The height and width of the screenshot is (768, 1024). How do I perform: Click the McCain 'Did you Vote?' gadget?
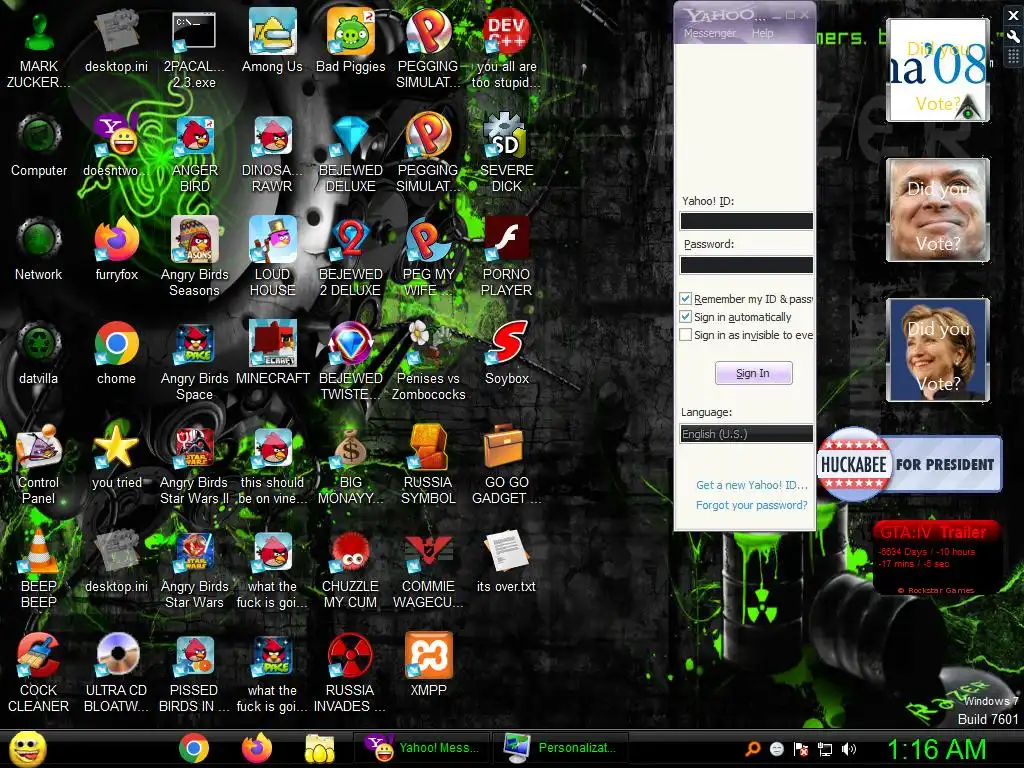938,210
